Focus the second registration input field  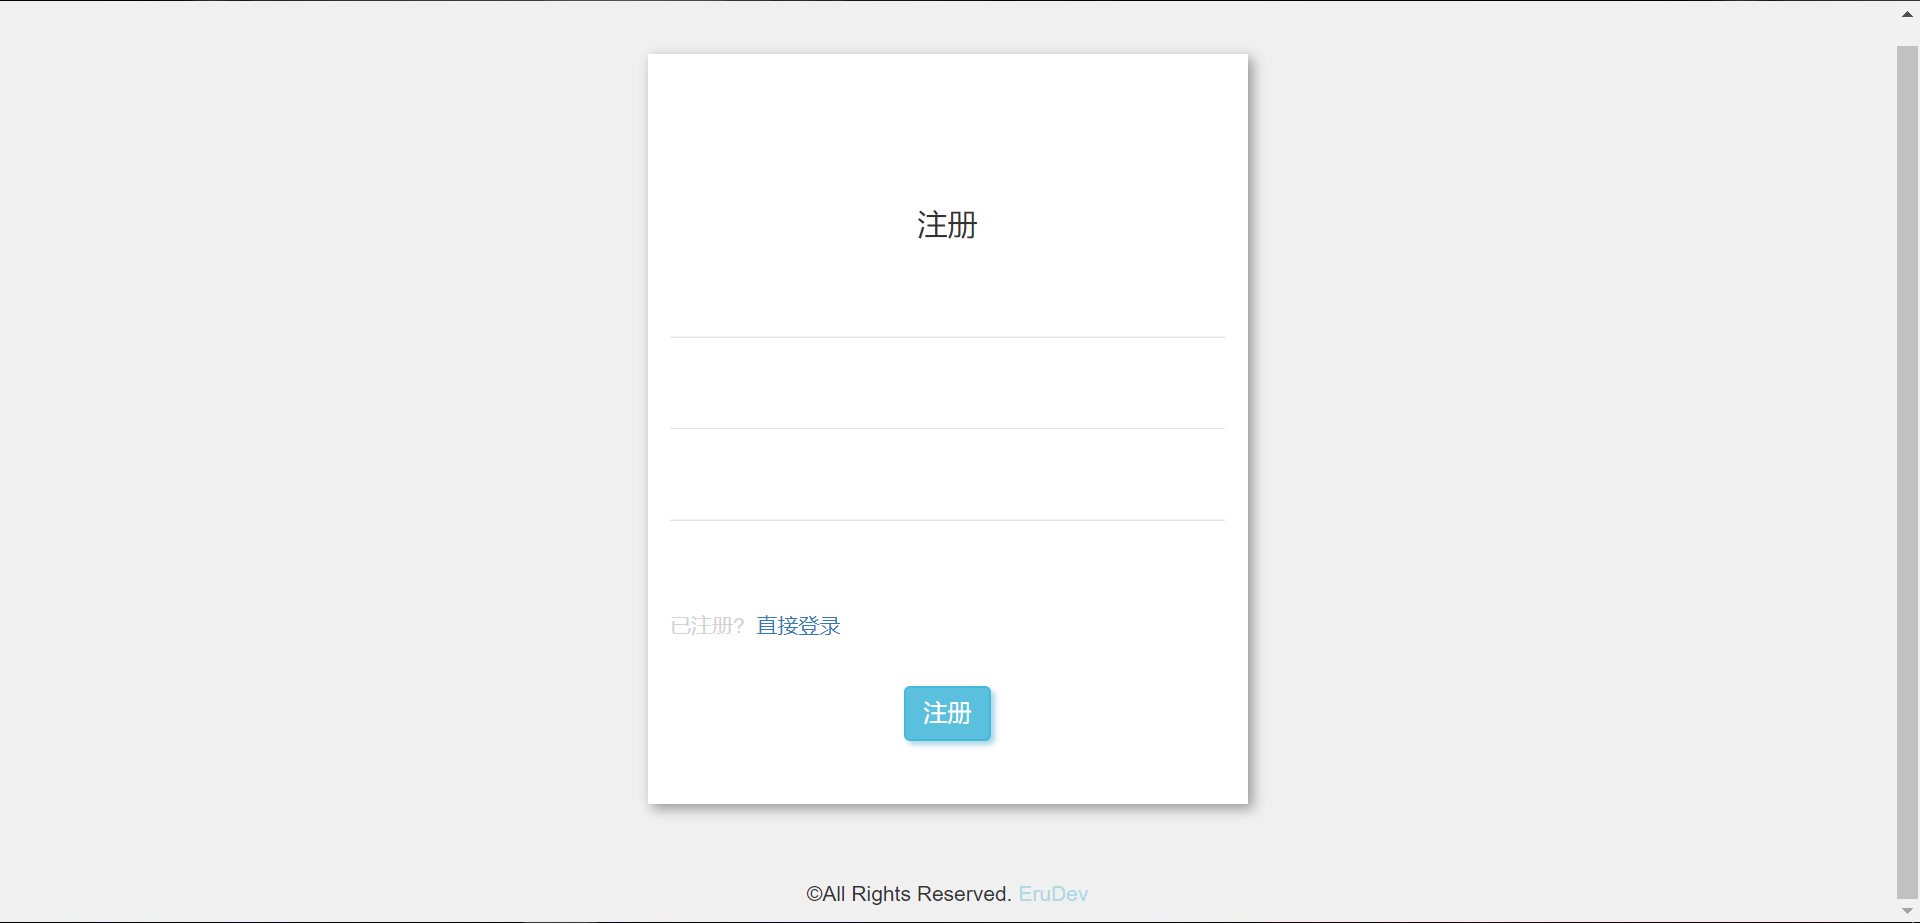947,406
